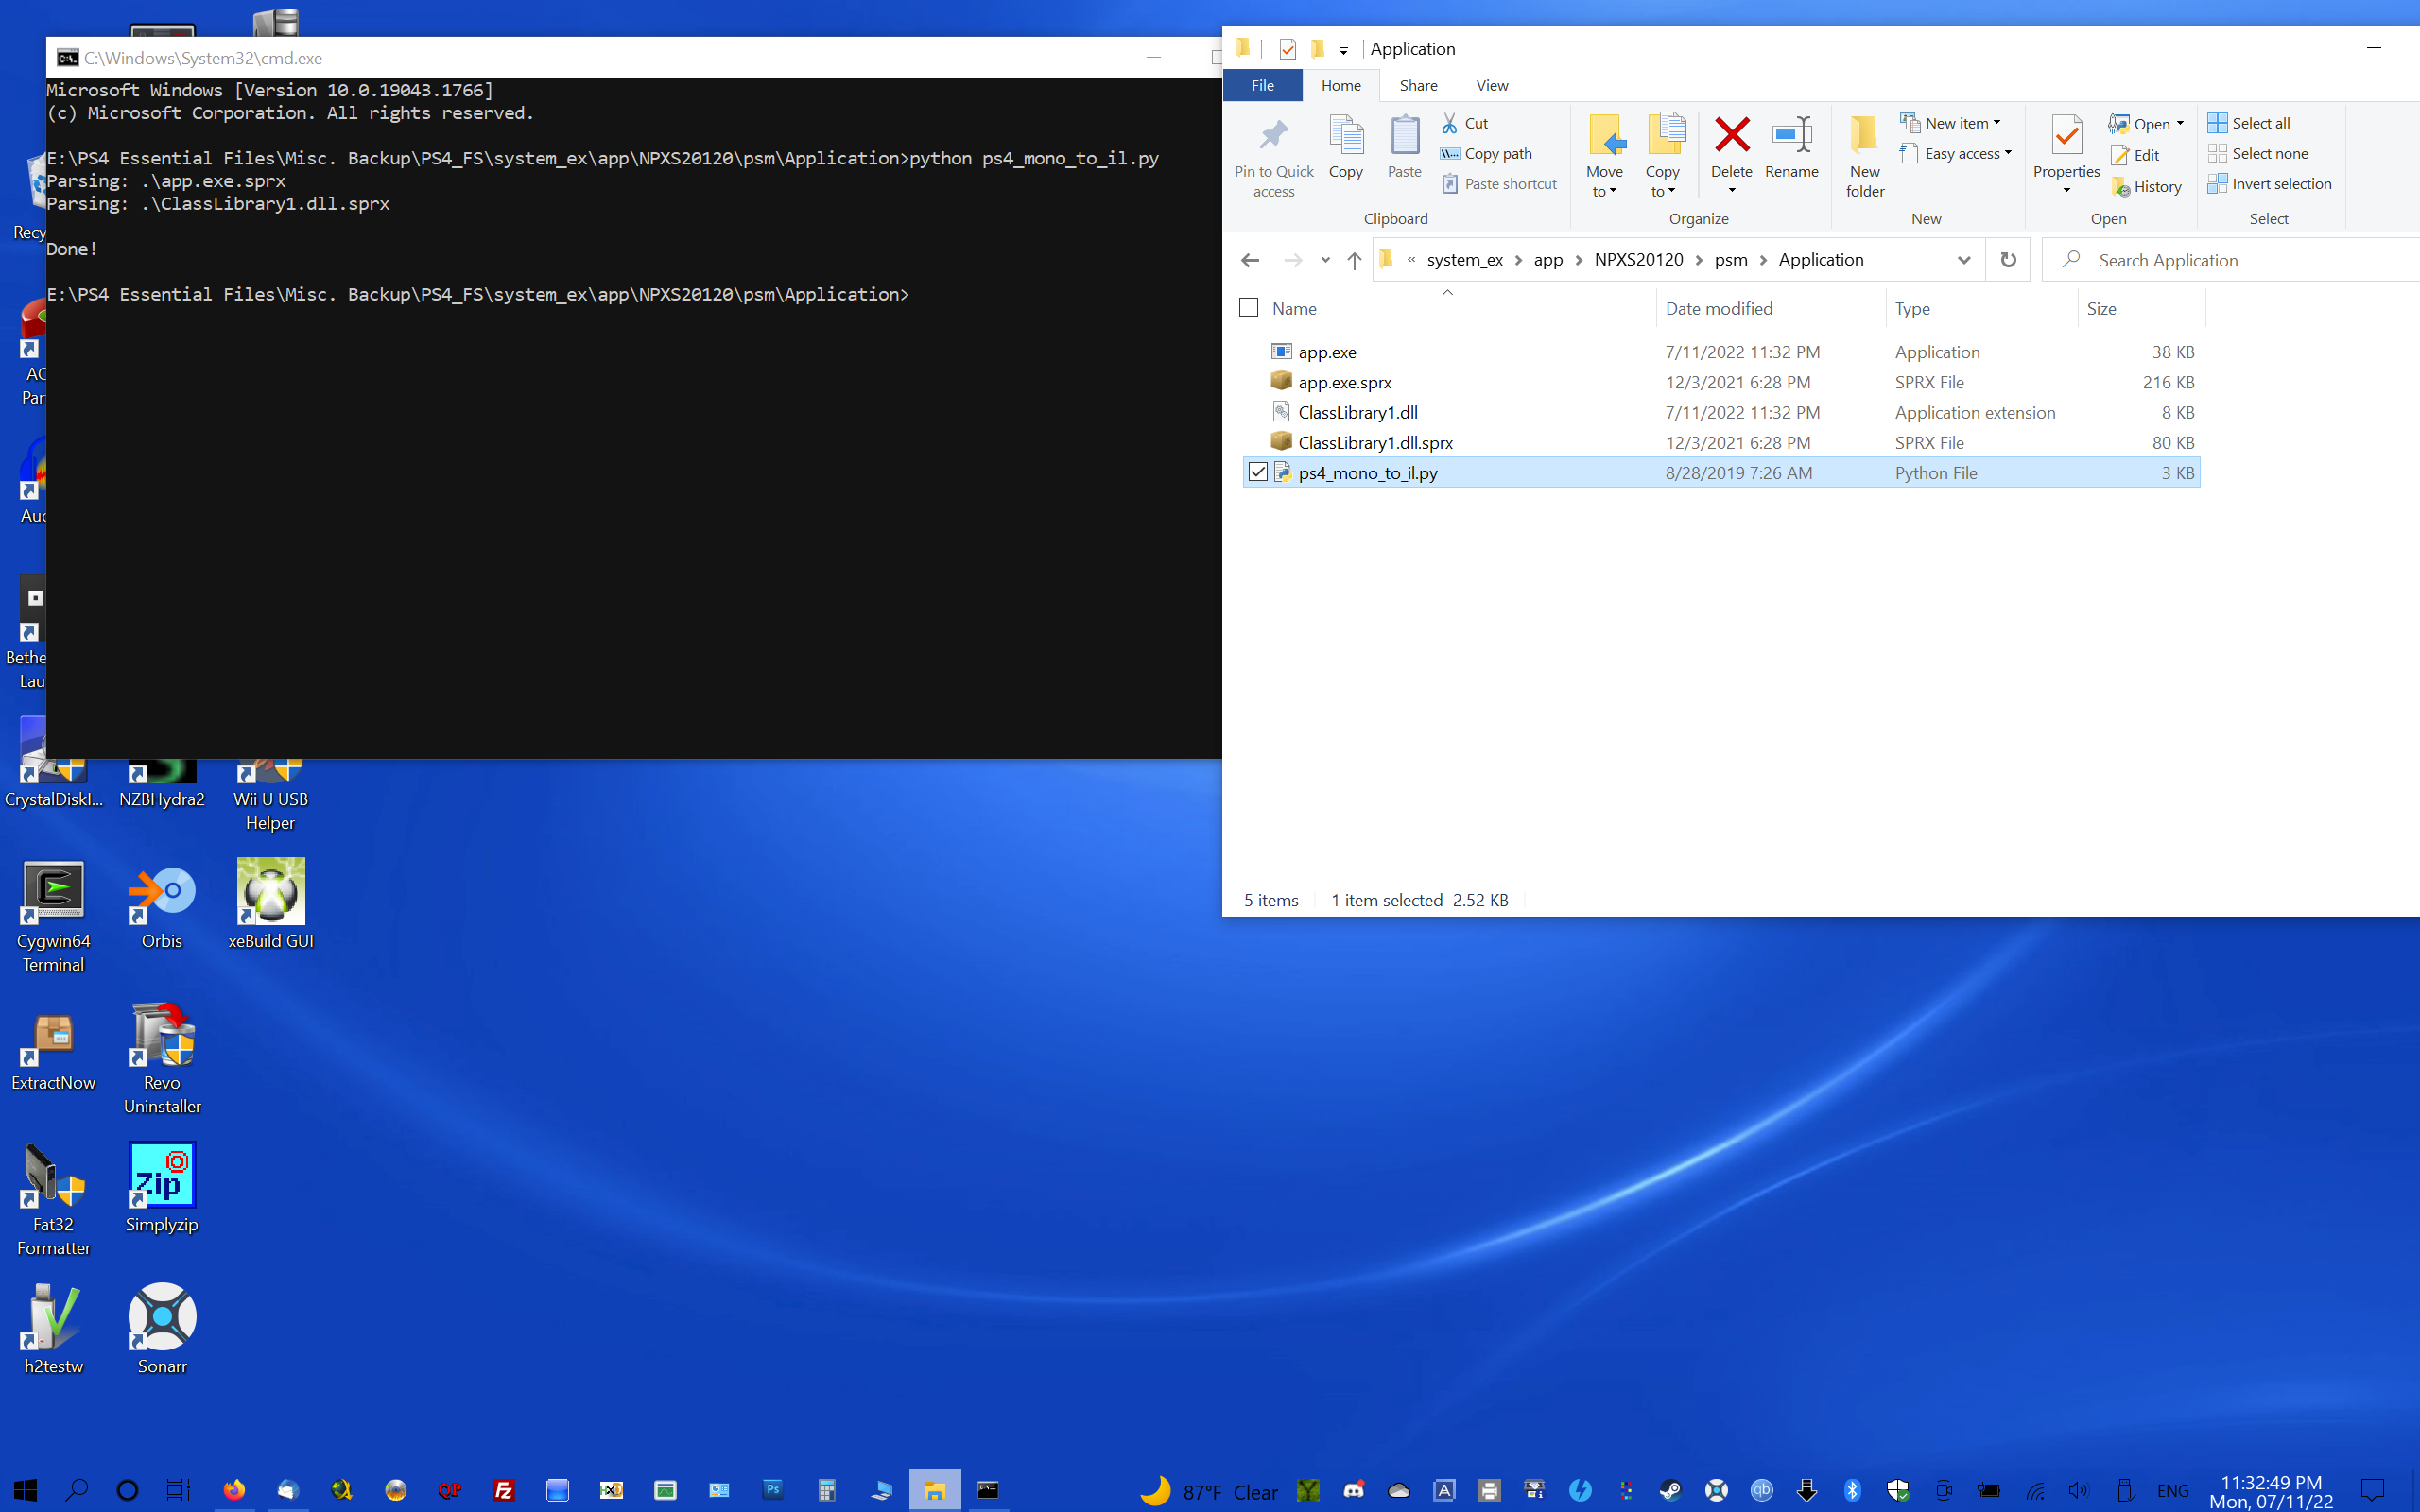
Task: Switch to the Share ribbon tab
Action: pyautogui.click(x=1418, y=85)
